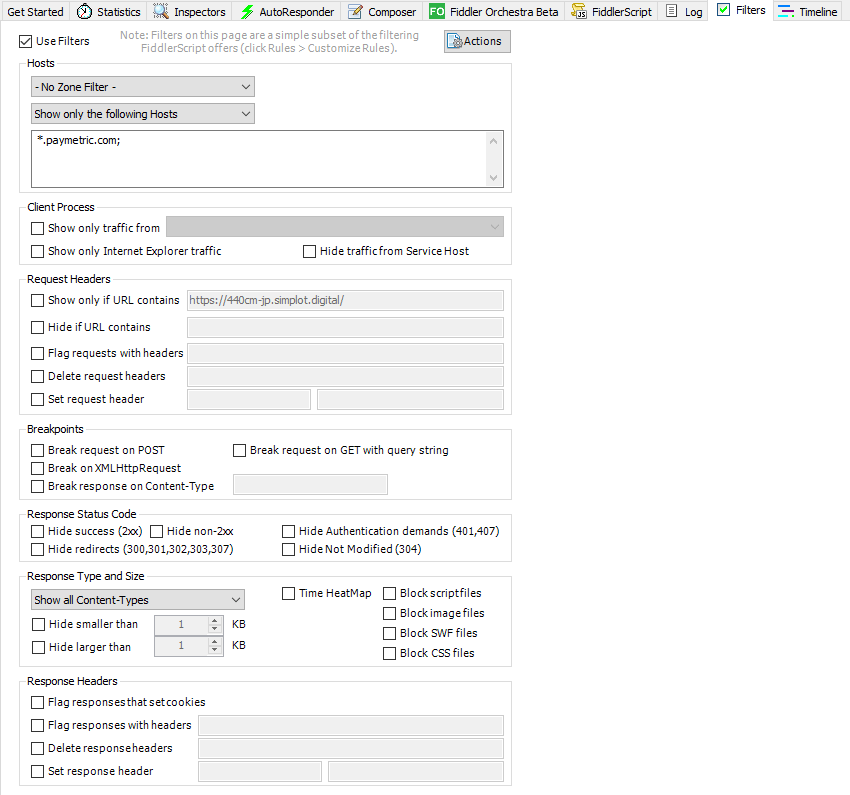The width and height of the screenshot is (850, 795).
Task: Click the Inspectors magnifier icon
Action: pyautogui.click(x=161, y=12)
